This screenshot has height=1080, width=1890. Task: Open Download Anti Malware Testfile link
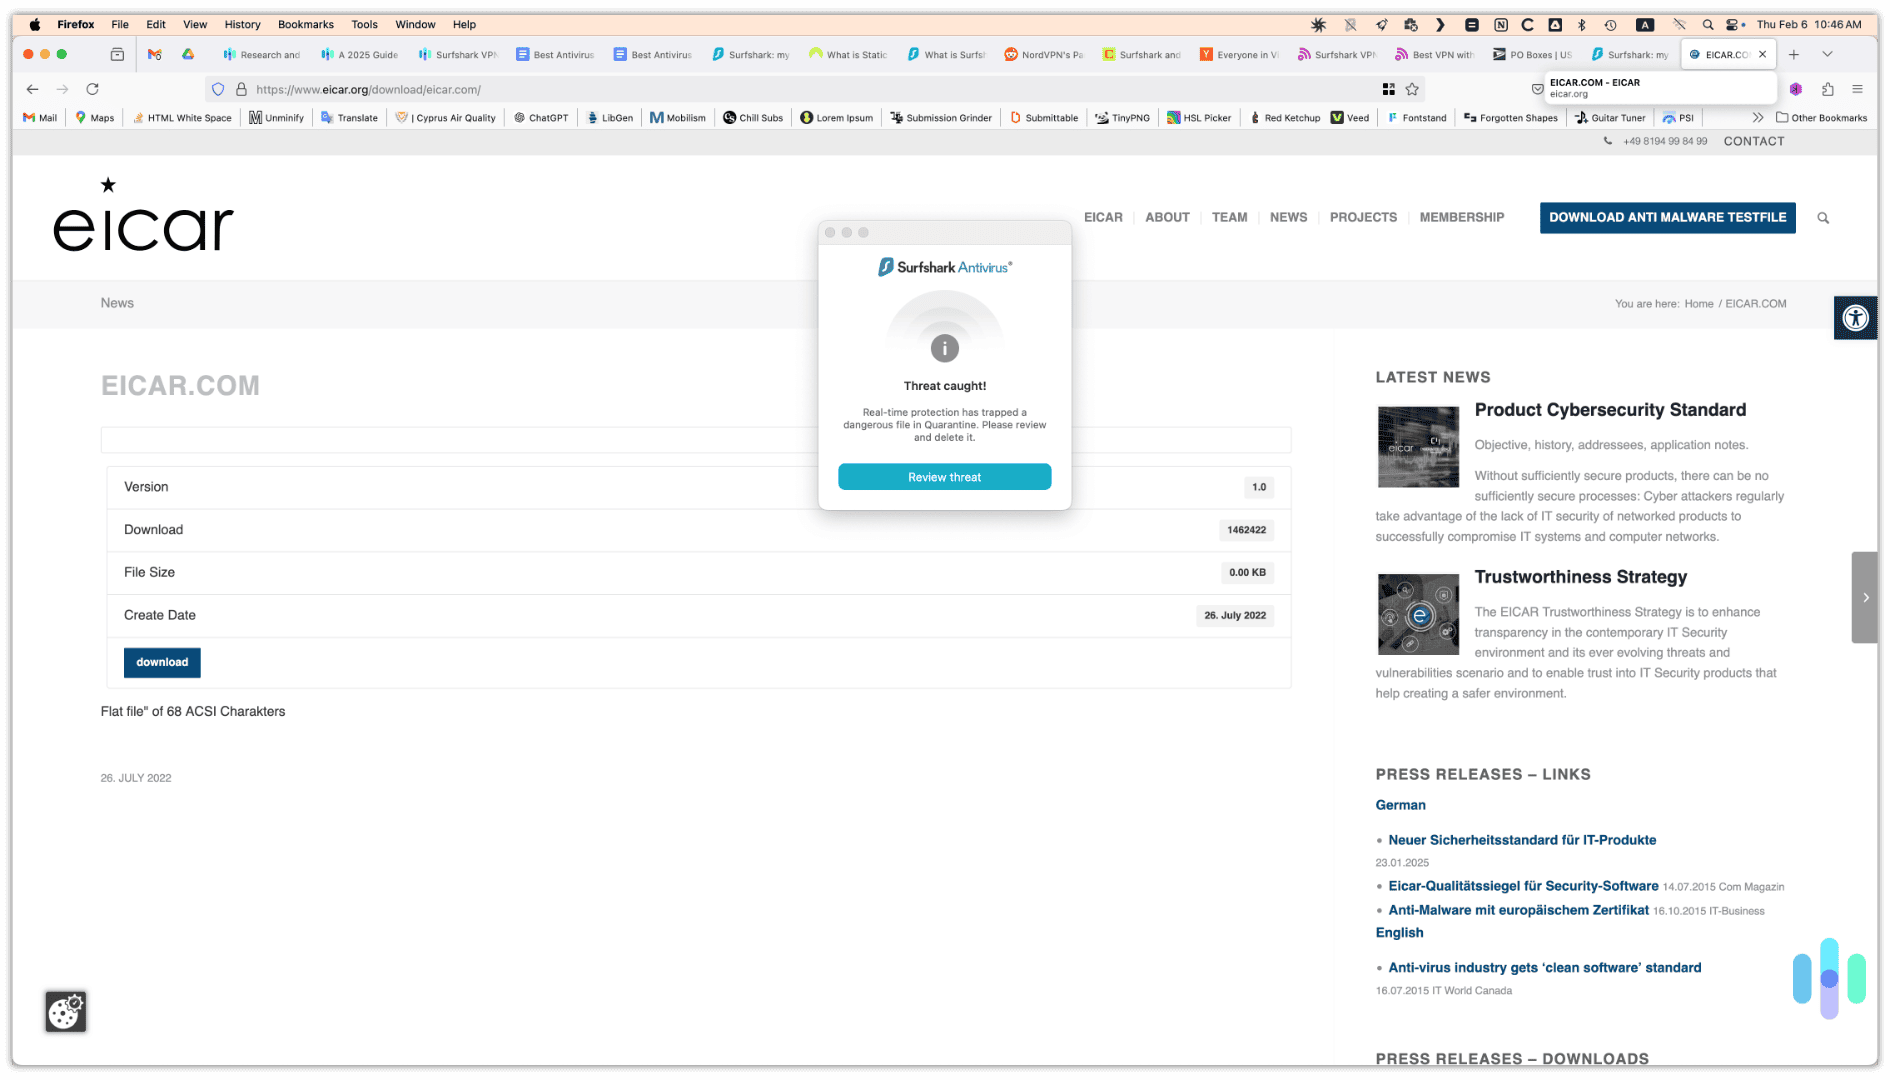pos(1667,217)
